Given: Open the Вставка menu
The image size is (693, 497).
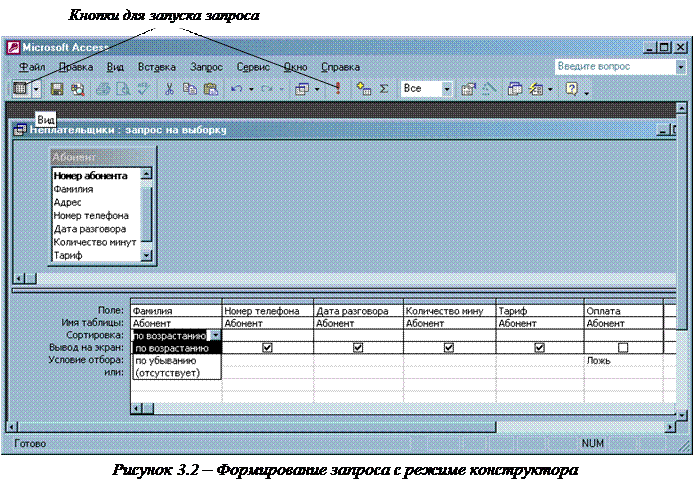Looking at the screenshot, I should click(x=156, y=67).
